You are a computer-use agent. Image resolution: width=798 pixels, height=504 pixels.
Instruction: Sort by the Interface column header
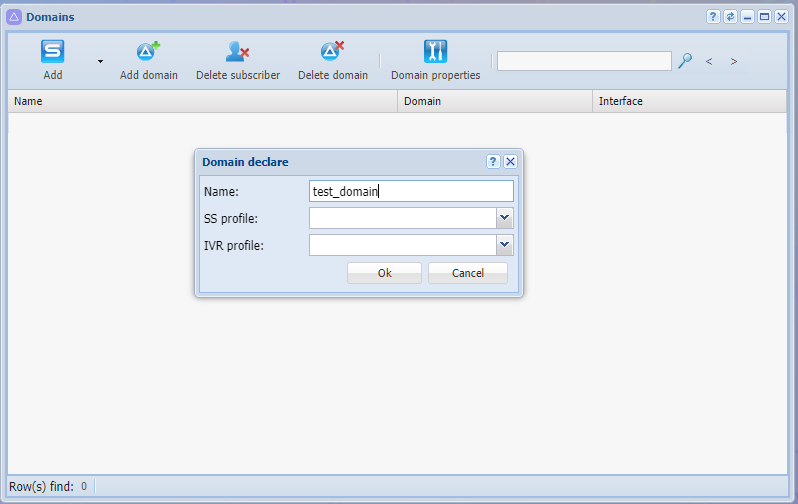pyautogui.click(x=690, y=101)
